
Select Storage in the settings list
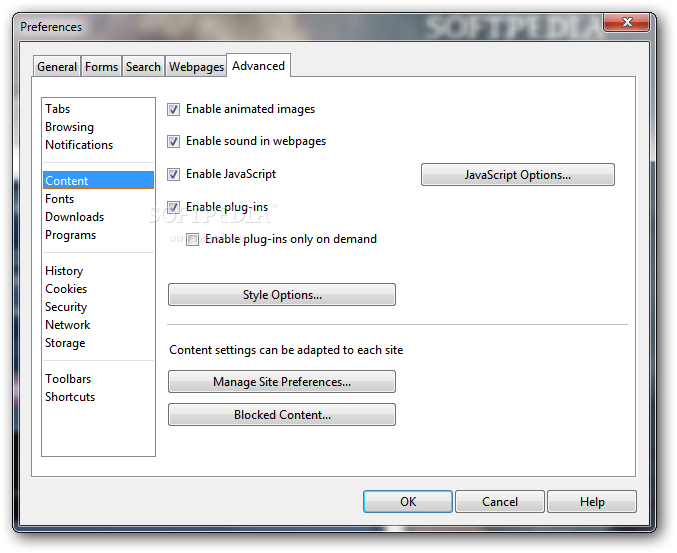pos(98,343)
